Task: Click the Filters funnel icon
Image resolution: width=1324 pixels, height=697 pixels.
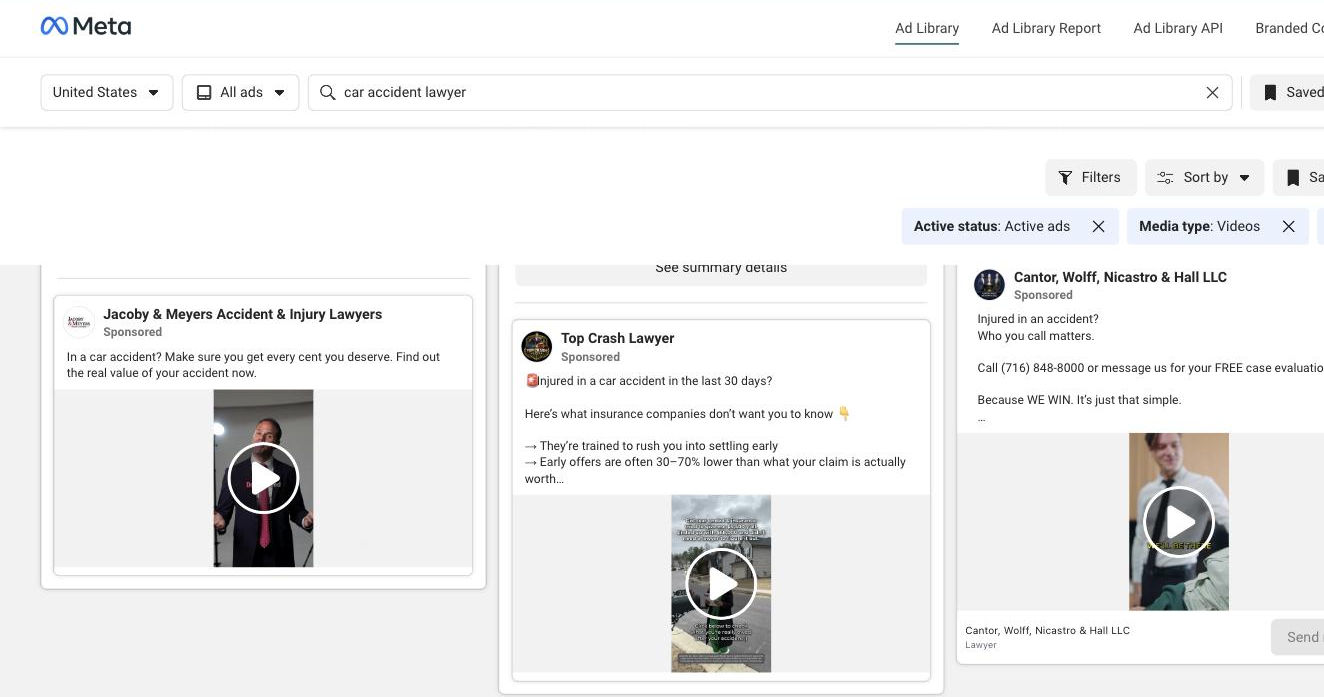Action: click(1066, 177)
